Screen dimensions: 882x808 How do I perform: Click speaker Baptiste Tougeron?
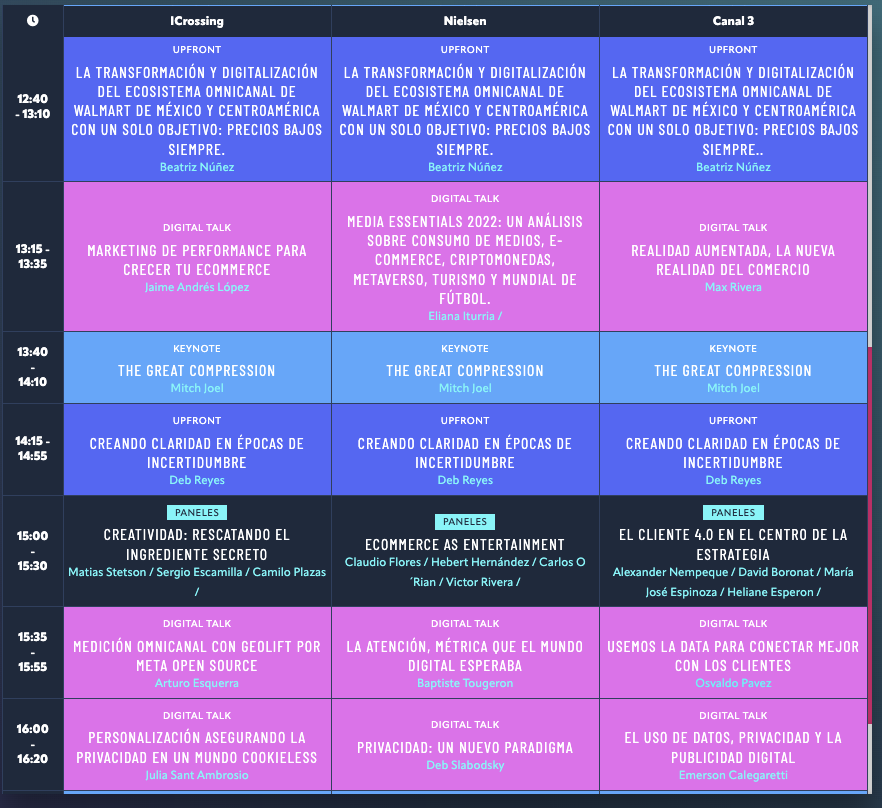(465, 683)
